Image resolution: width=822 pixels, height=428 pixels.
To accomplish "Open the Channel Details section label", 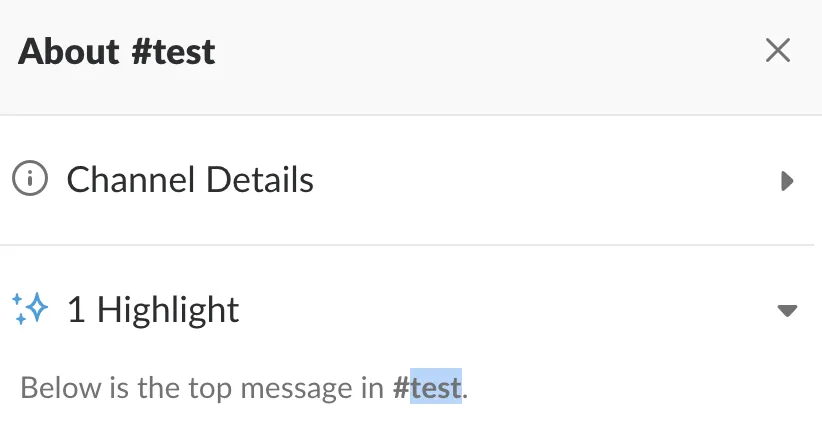I will 190,180.
